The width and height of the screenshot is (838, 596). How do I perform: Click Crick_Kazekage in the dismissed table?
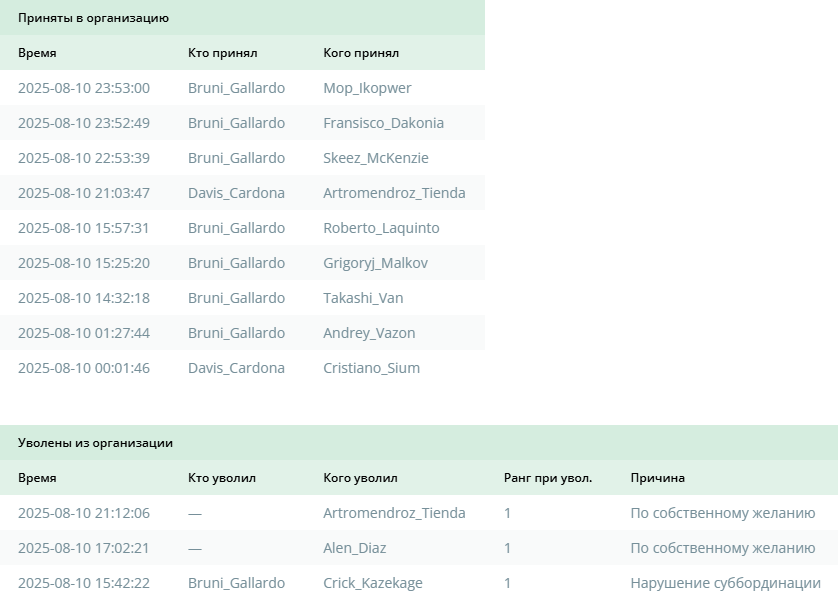(x=373, y=583)
